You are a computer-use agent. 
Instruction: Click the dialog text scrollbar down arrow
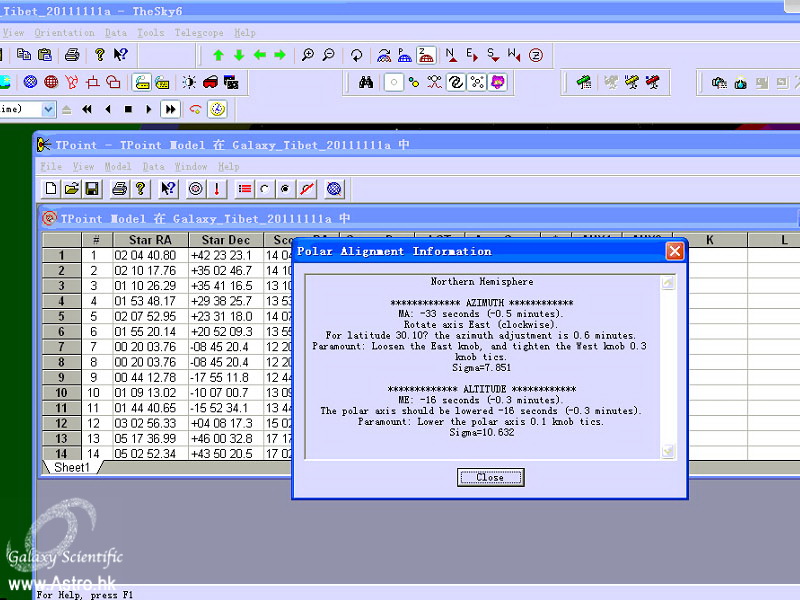click(x=668, y=452)
